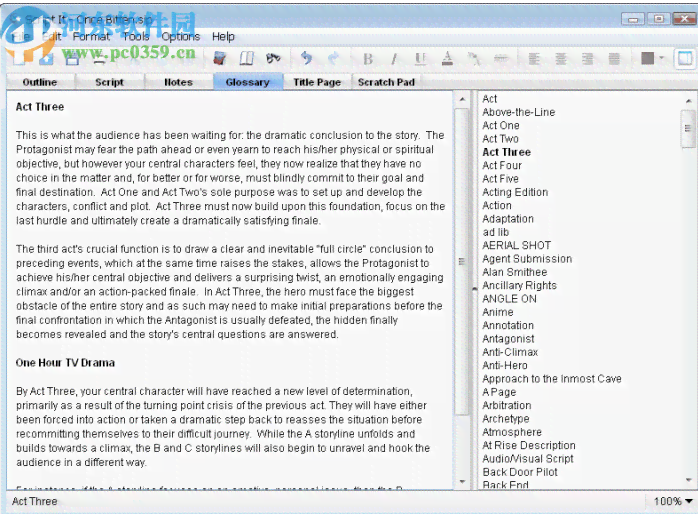Viewport: 698px width, 514px height.
Task: Align text right
Action: pyautogui.click(x=588, y=59)
